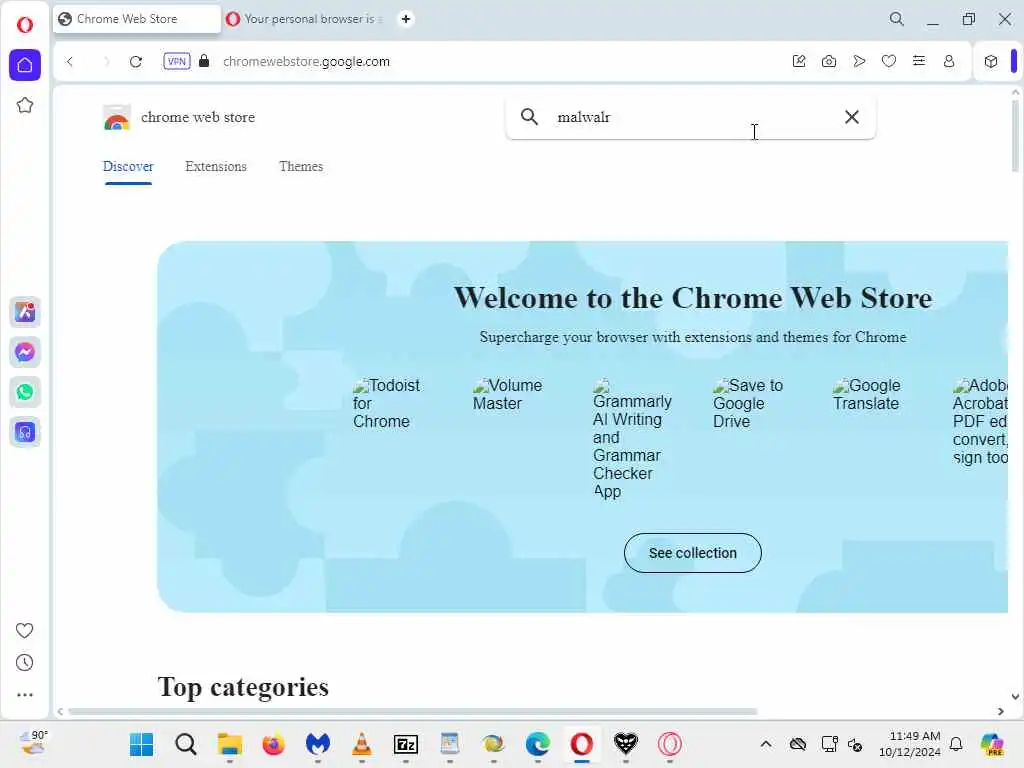Open Adobe Acrobat PDF extension
The image size is (1024, 768).
980,421
